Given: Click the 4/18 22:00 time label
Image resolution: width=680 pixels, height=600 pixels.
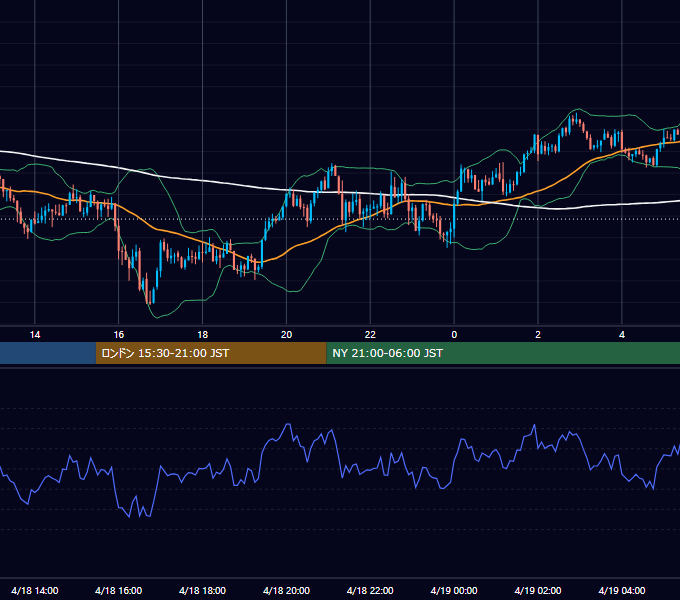Looking at the screenshot, I should 370,590.
